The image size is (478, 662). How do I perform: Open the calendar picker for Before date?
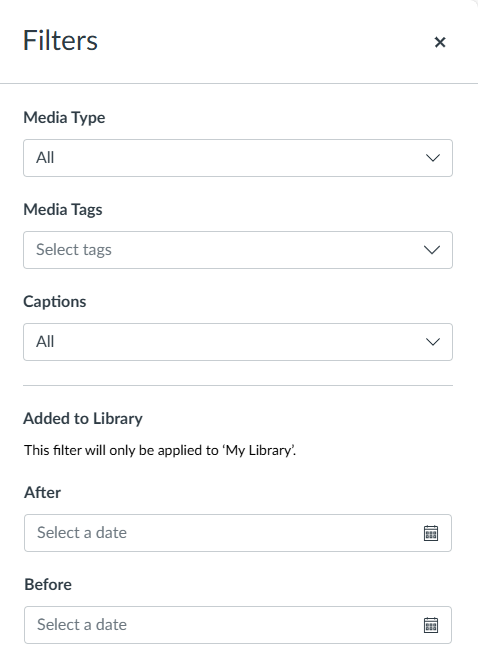click(x=431, y=625)
